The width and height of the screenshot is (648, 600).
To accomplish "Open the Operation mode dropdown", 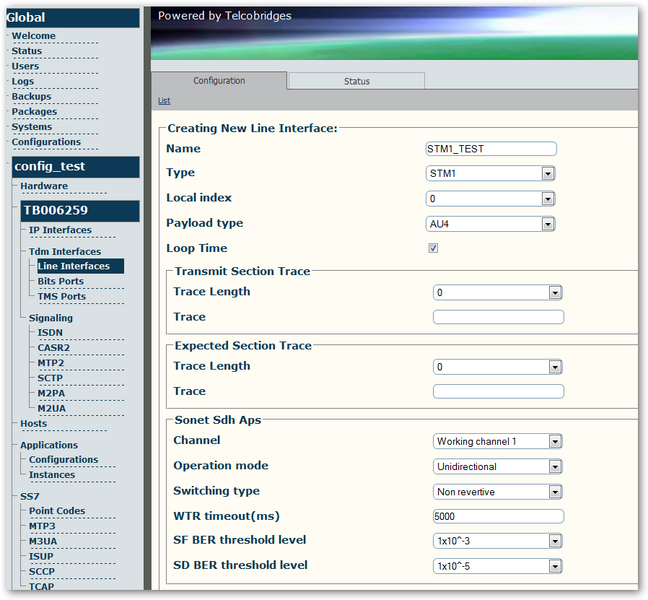I will (x=498, y=467).
